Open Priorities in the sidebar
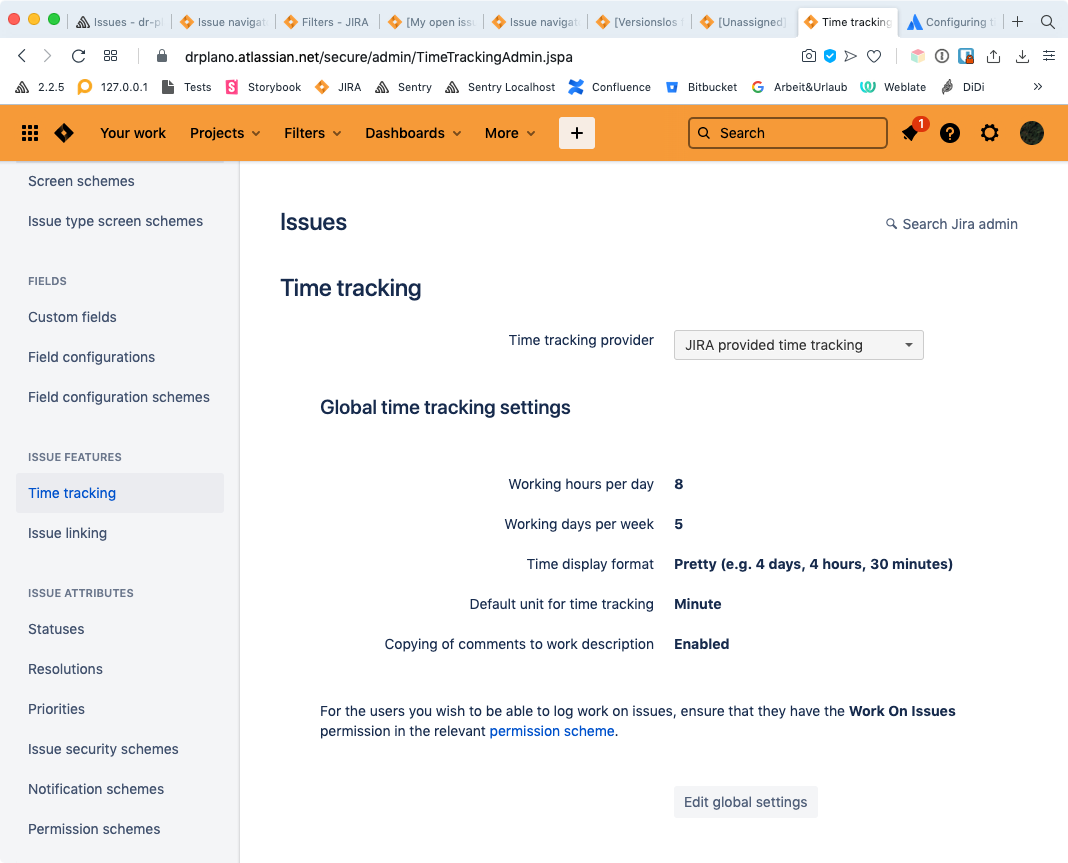This screenshot has height=863, width=1068. [57, 709]
